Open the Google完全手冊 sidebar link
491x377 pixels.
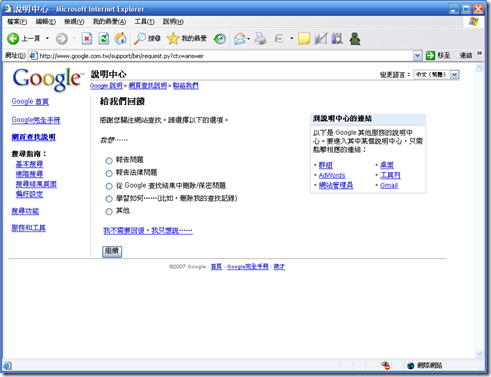coord(36,120)
